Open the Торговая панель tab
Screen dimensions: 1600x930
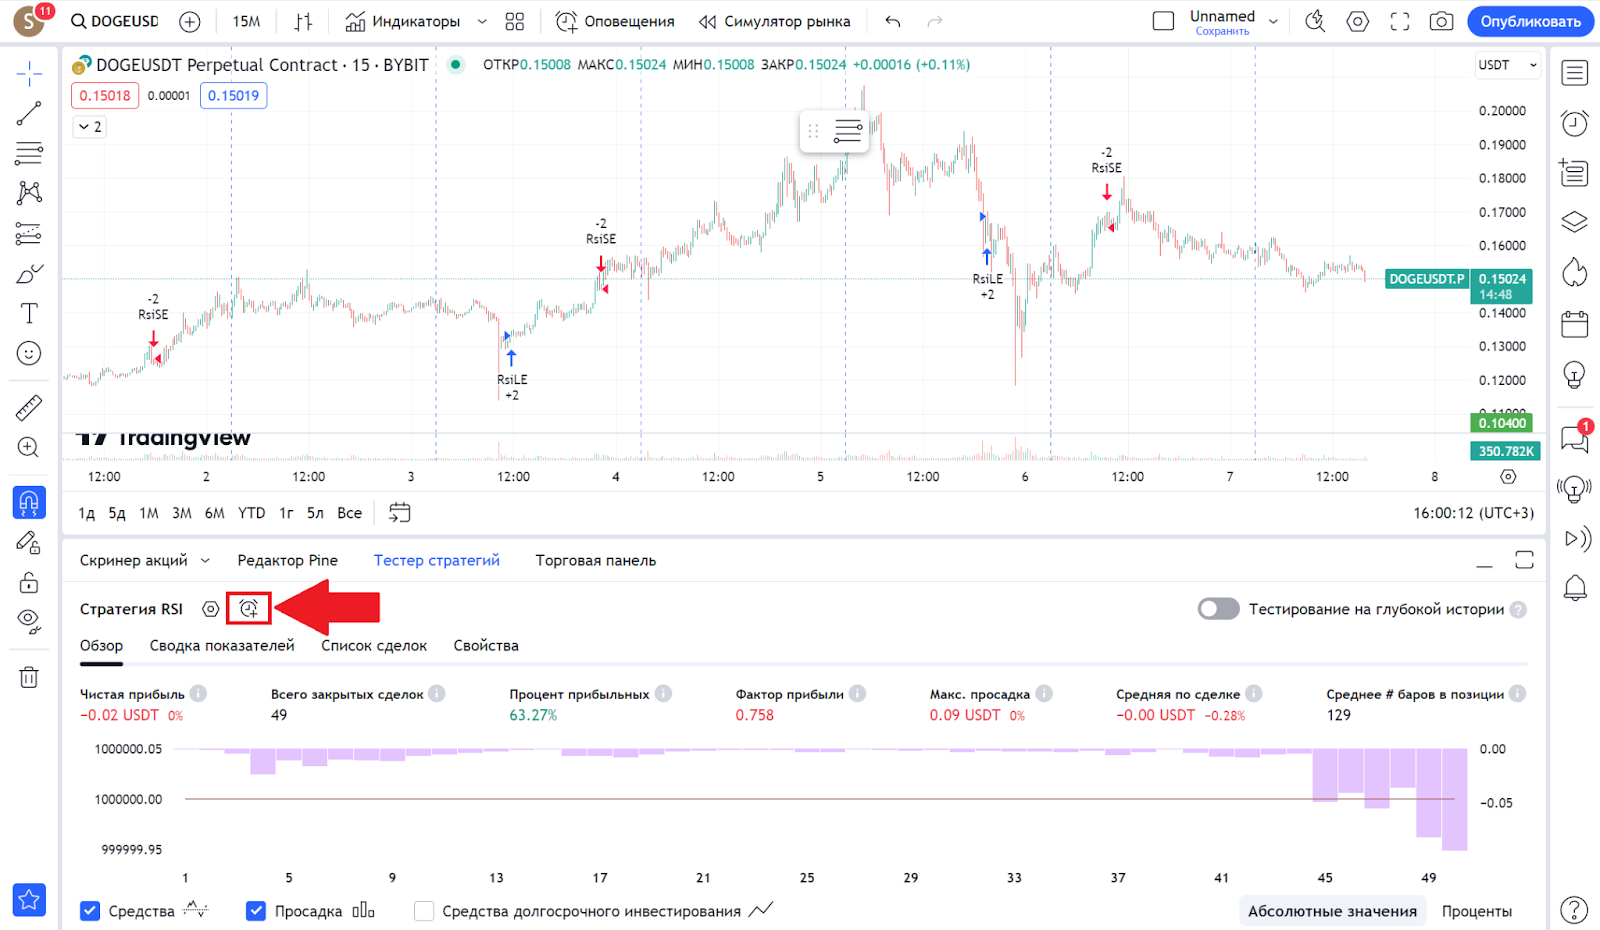tap(596, 560)
